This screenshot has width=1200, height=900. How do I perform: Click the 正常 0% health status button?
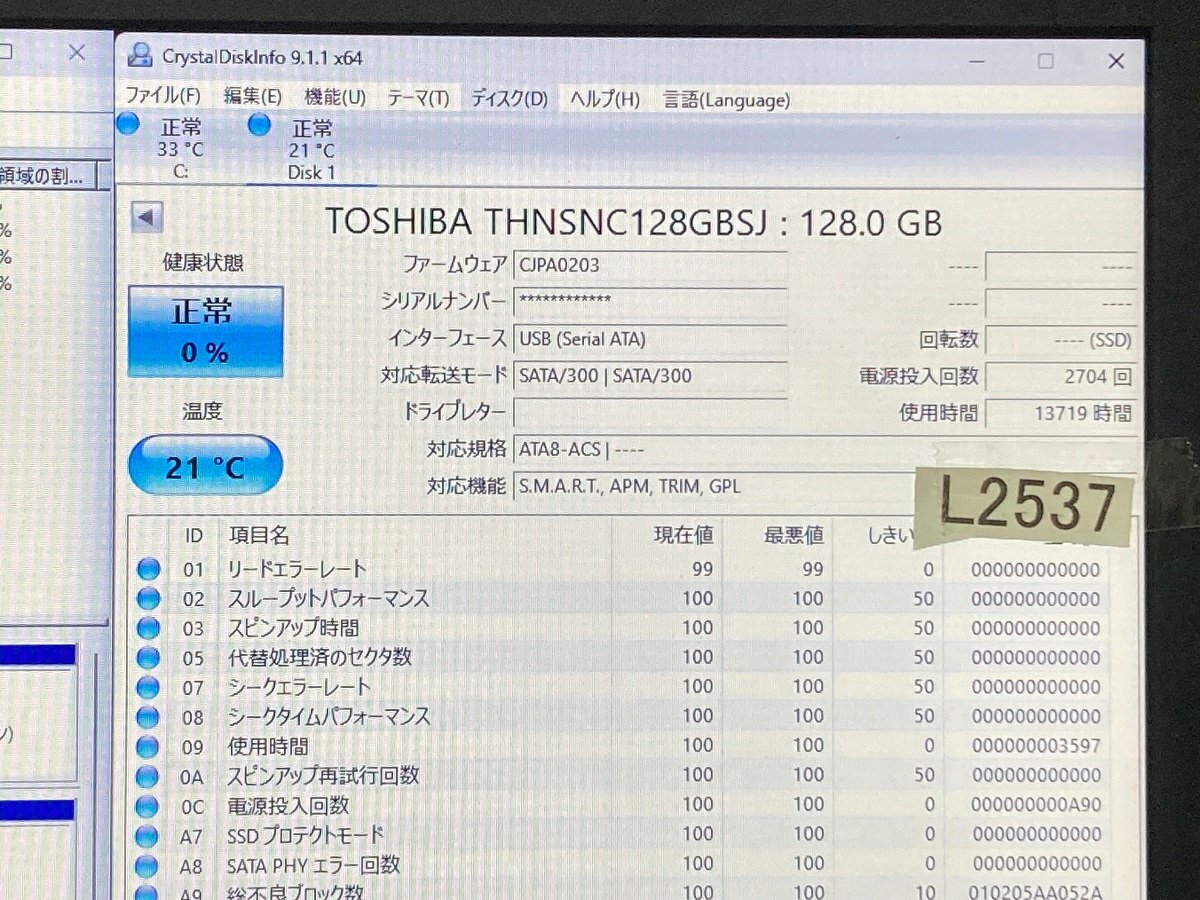(x=205, y=331)
